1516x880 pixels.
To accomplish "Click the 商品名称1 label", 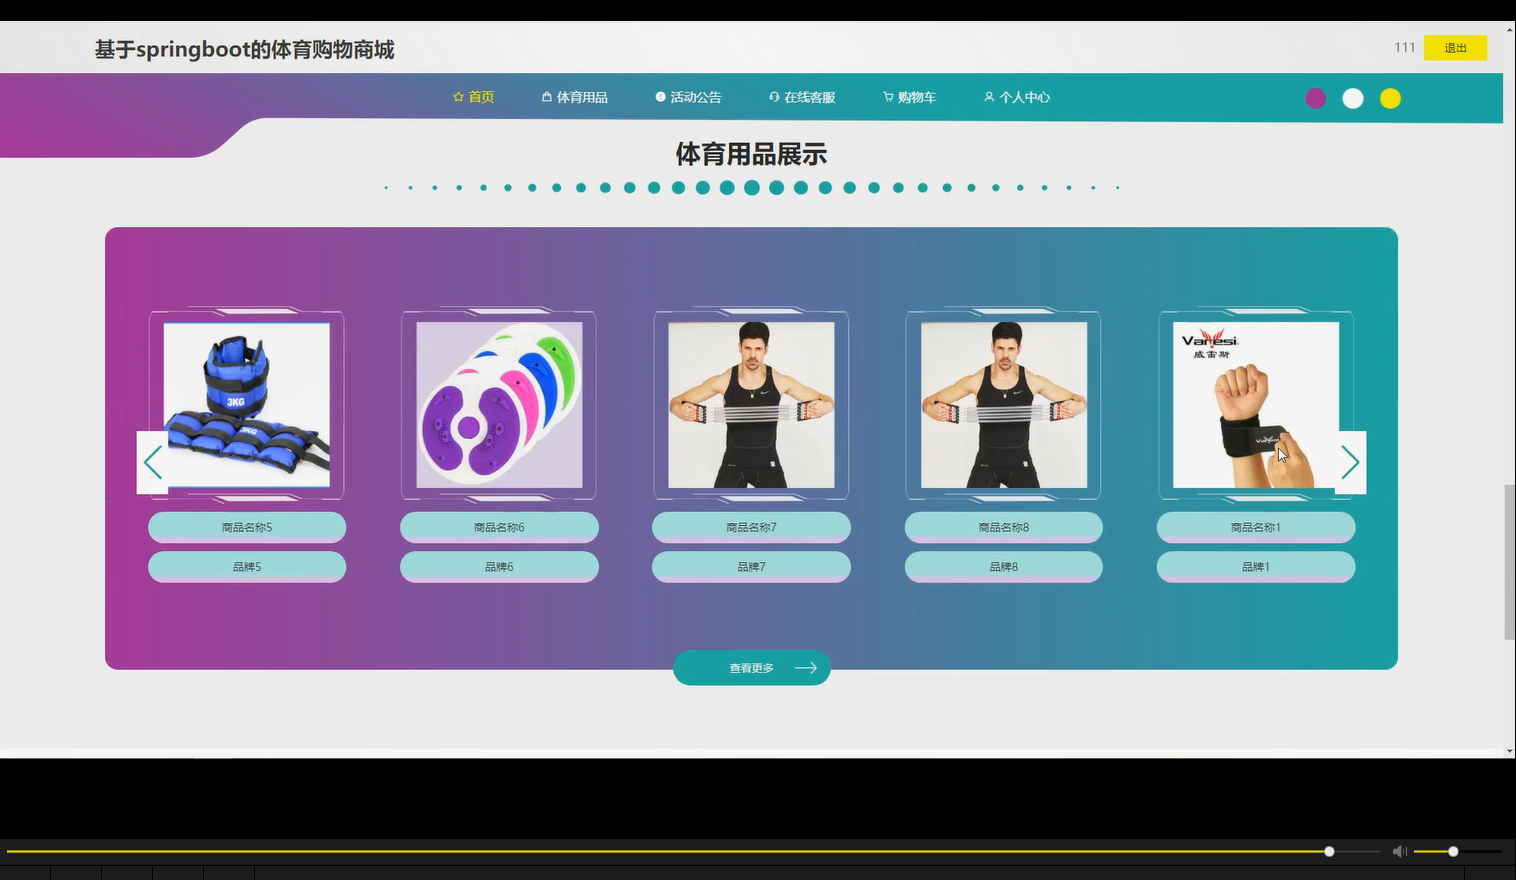I will point(1256,527).
